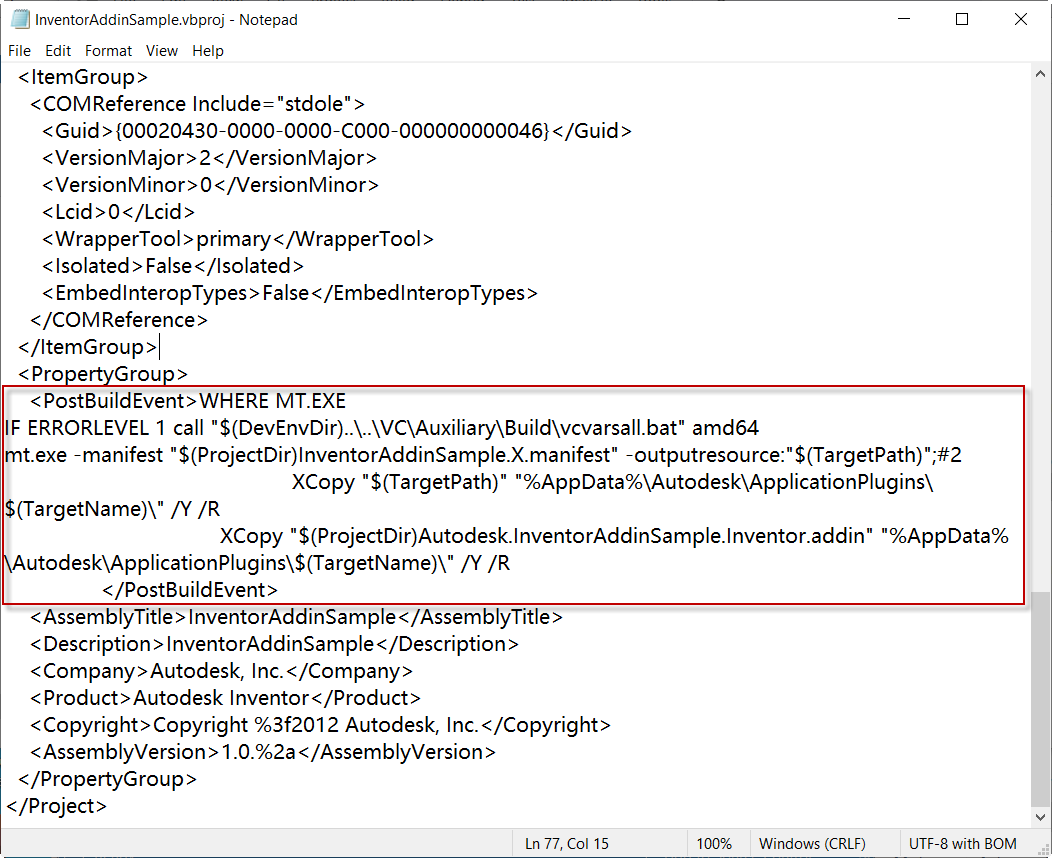Click the 100% zoom status entry
Viewport: 1052px width, 858px height.
coord(714,844)
